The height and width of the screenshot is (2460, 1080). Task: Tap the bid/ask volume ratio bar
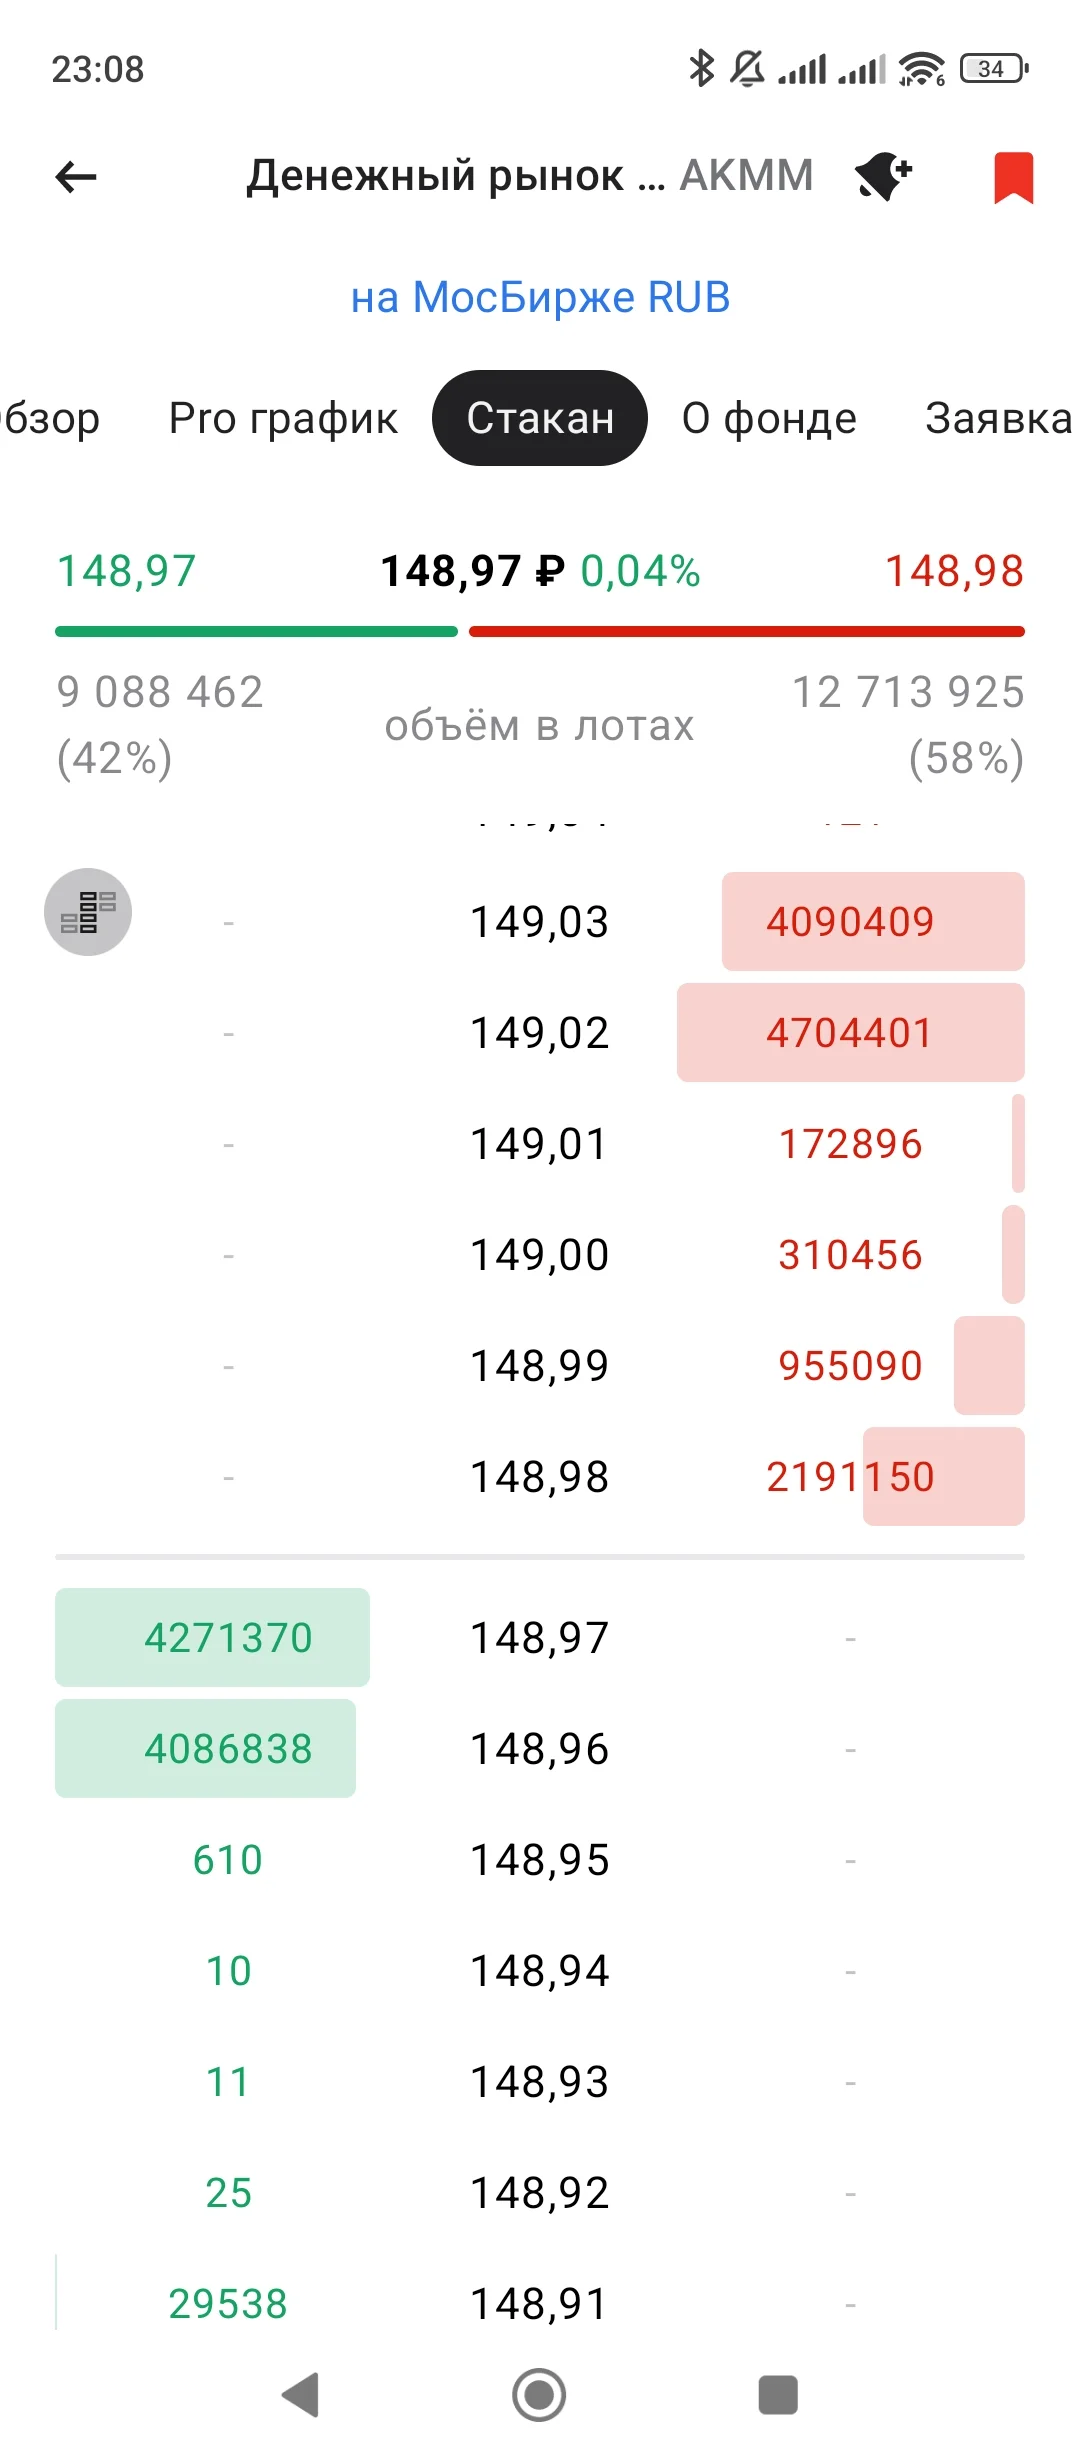click(540, 632)
